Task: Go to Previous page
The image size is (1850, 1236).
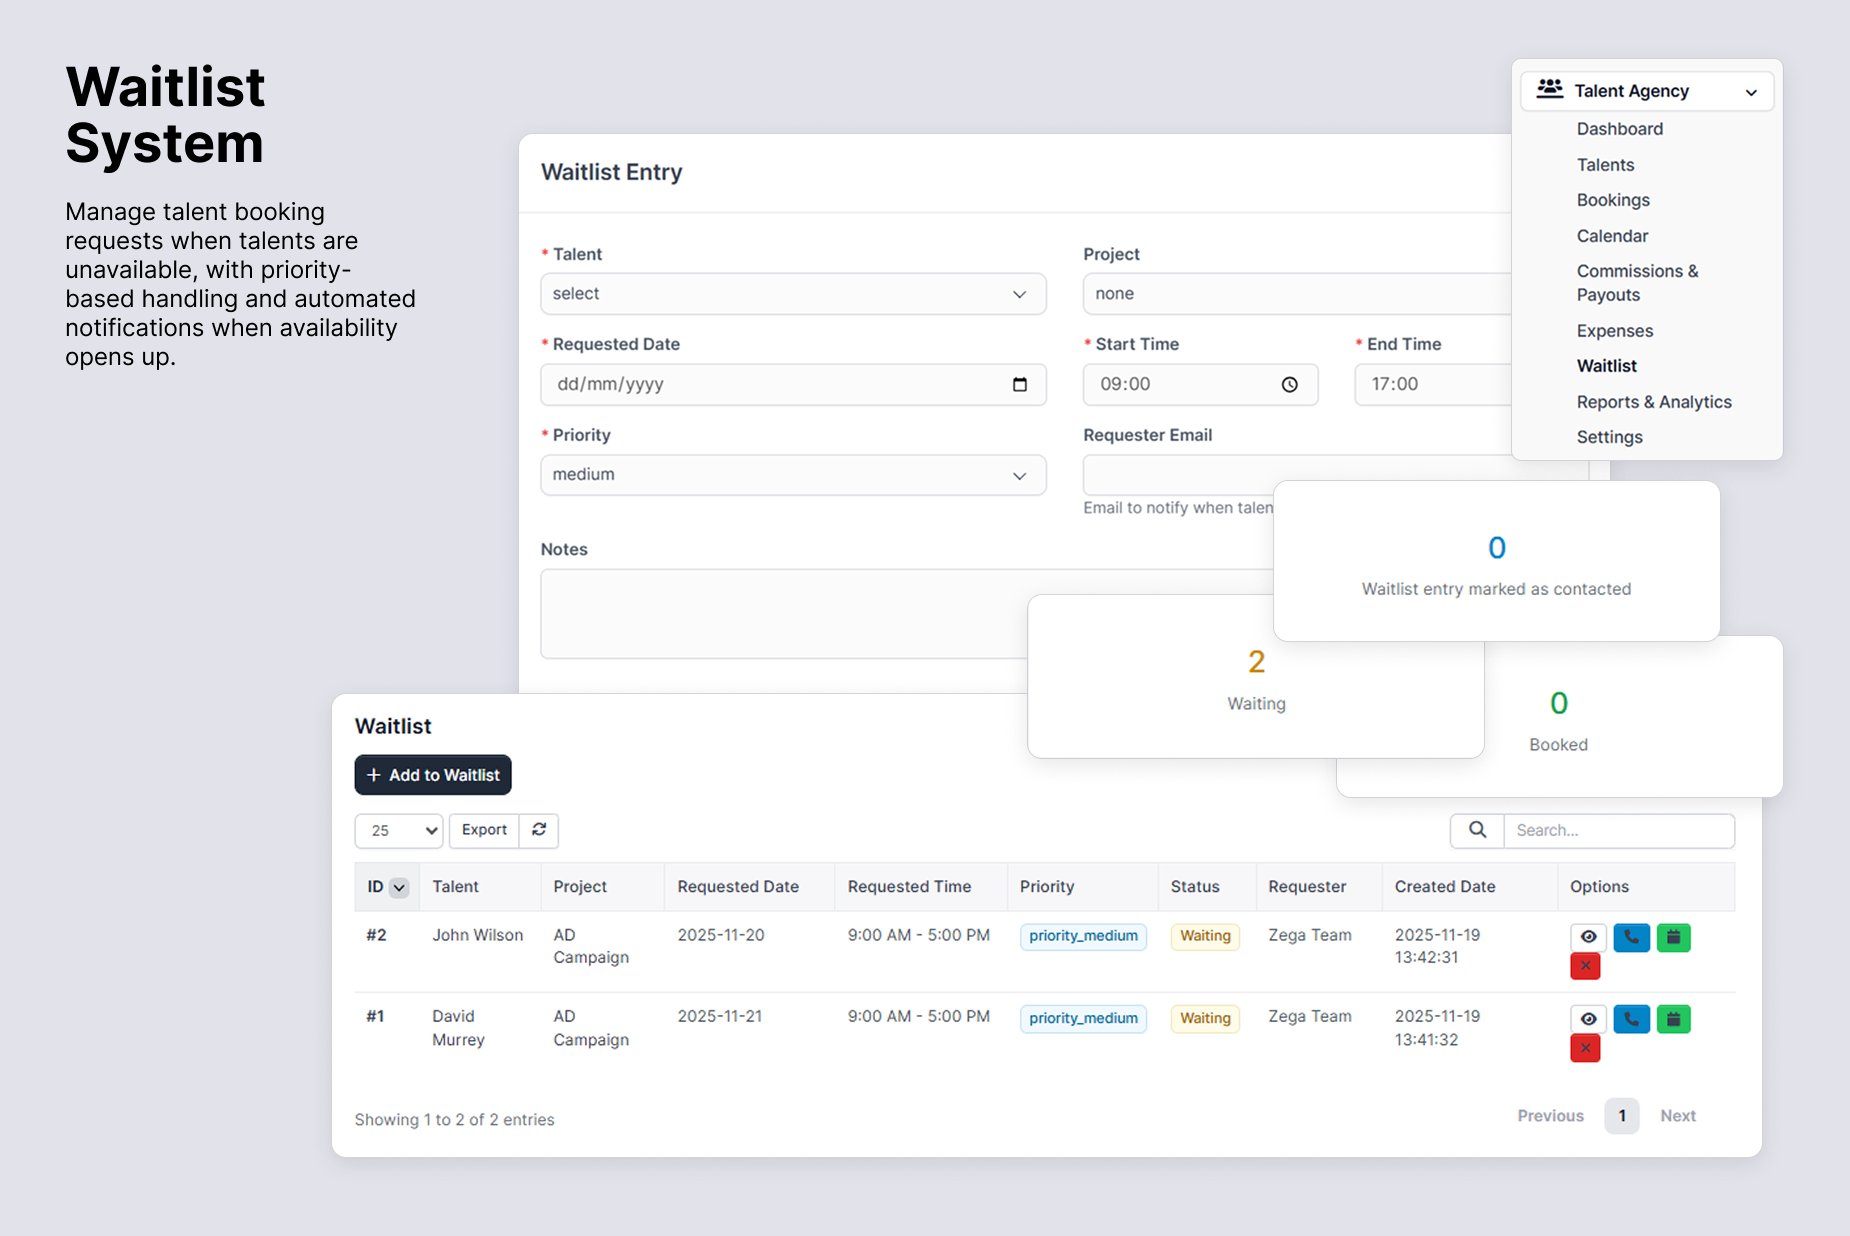Action: pos(1550,1116)
